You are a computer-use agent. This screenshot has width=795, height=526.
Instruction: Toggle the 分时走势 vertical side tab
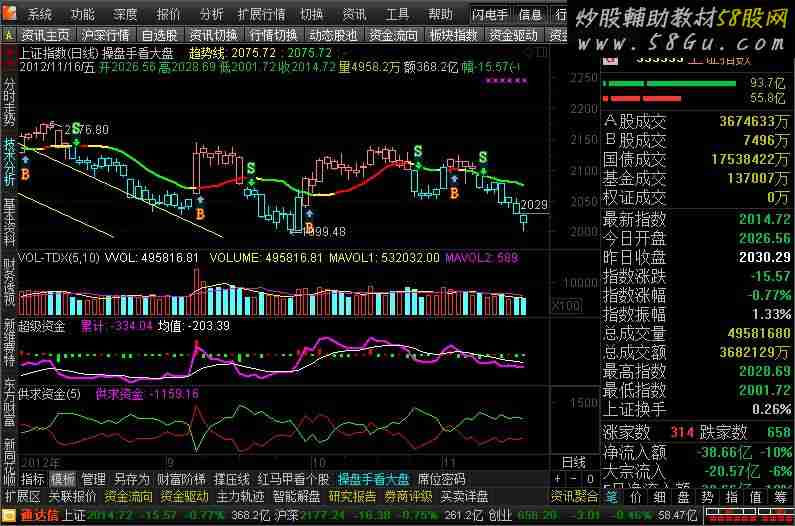pos(9,101)
